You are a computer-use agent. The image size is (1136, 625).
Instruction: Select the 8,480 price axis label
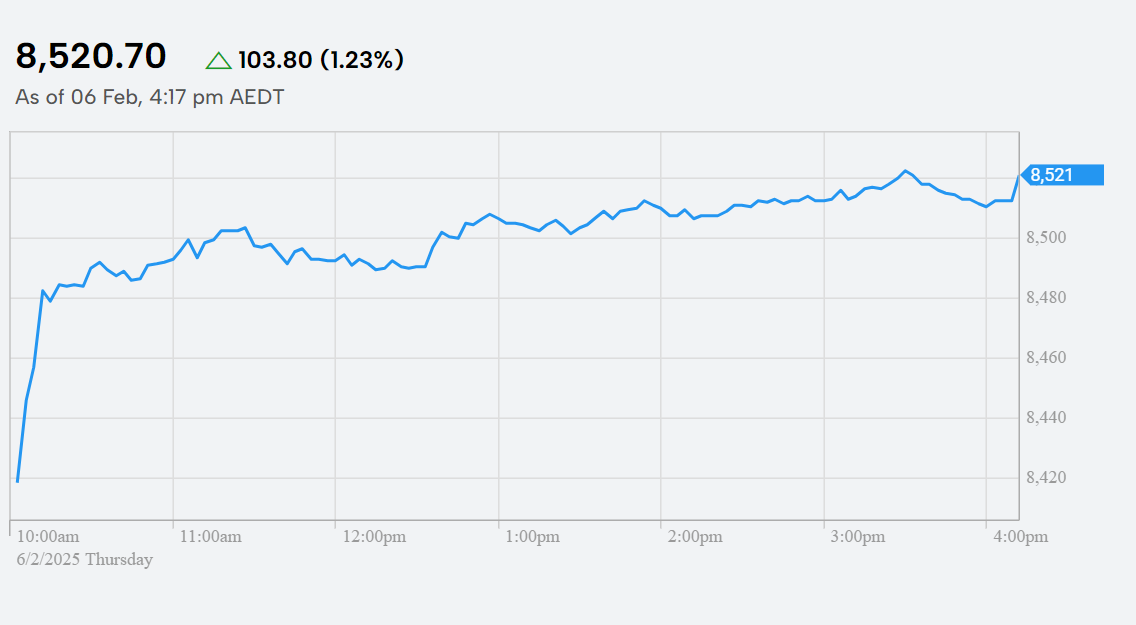point(1048,298)
